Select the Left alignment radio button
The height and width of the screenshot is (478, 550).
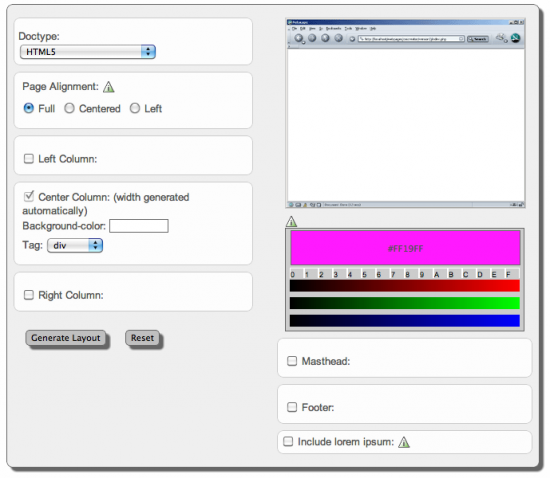pos(135,108)
